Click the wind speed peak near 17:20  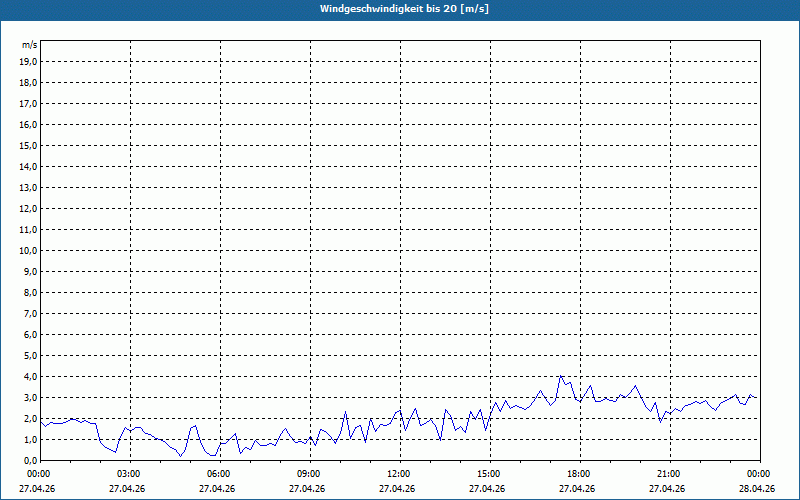pos(561,376)
